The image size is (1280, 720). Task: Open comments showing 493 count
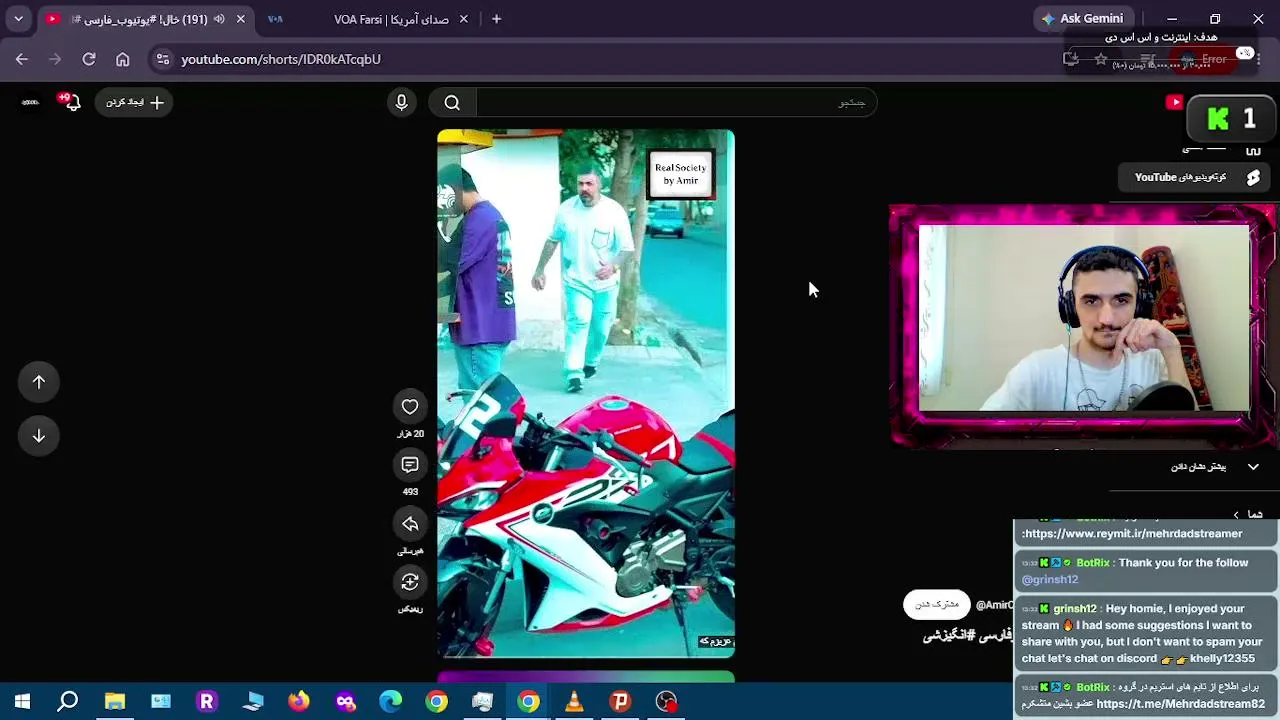pos(410,465)
